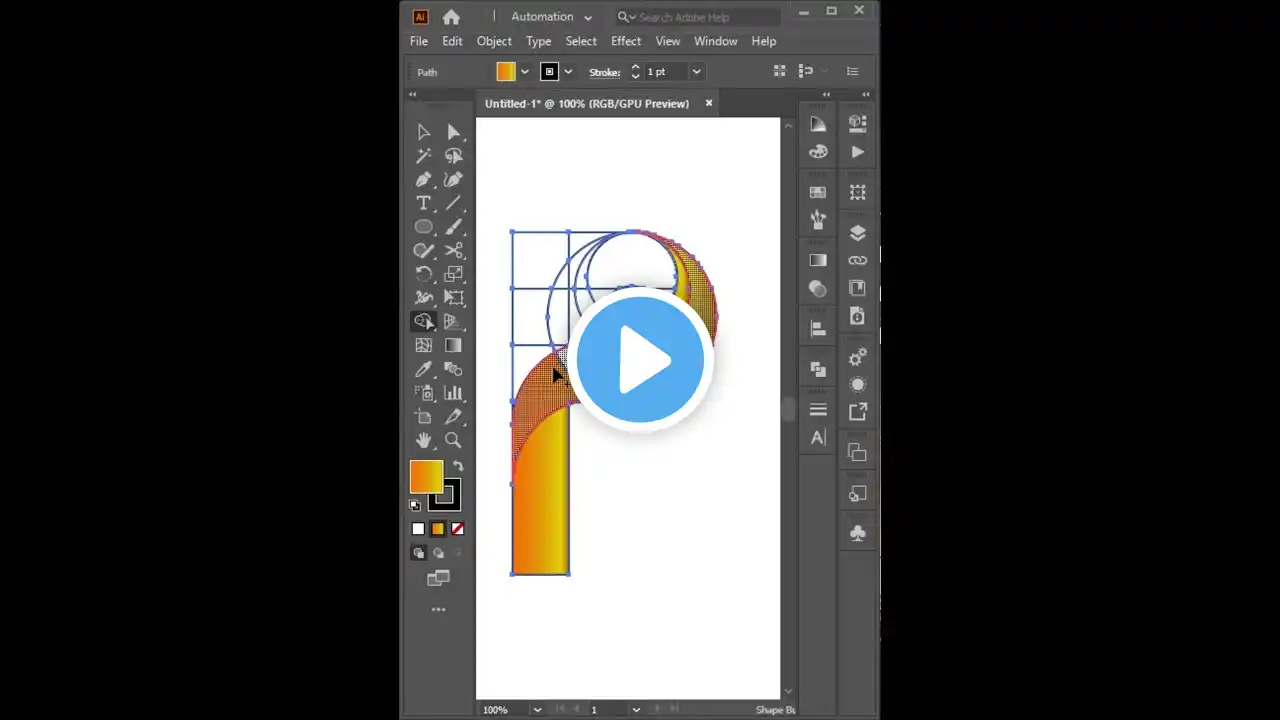The width and height of the screenshot is (1280, 720).
Task: Expand the stroke weight dropdown
Action: [x=696, y=71]
